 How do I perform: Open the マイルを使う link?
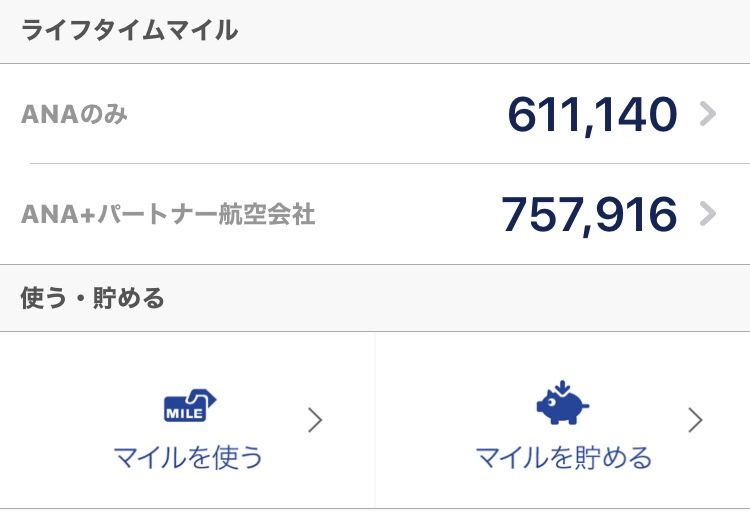pos(188,457)
